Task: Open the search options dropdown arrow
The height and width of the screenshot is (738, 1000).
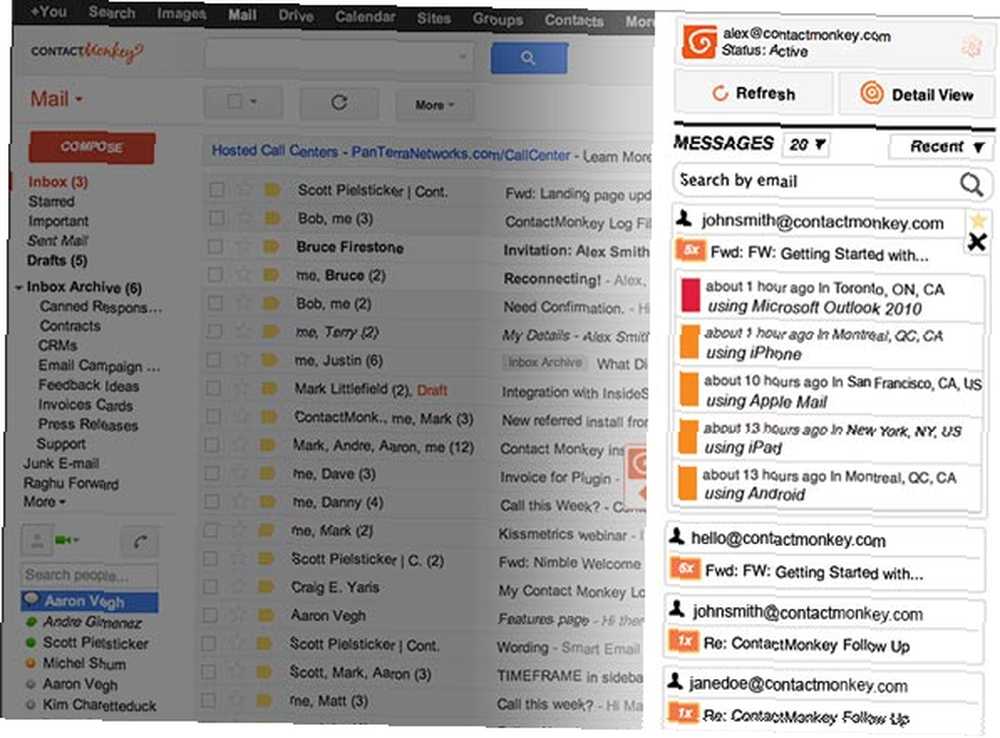Action: click(x=462, y=57)
